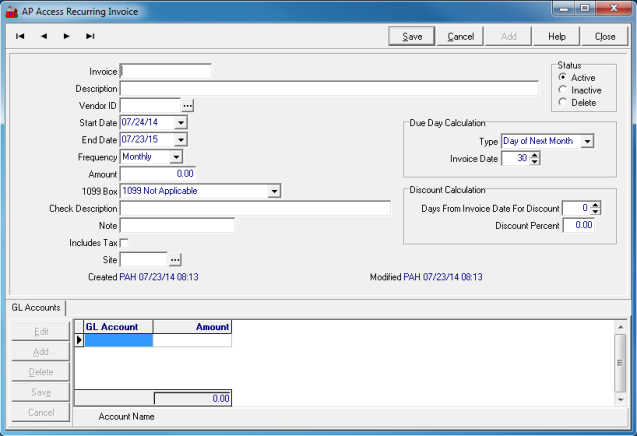637x436 pixels.
Task: Increase Days From Invoice Date For Discount
Action: coord(596,204)
